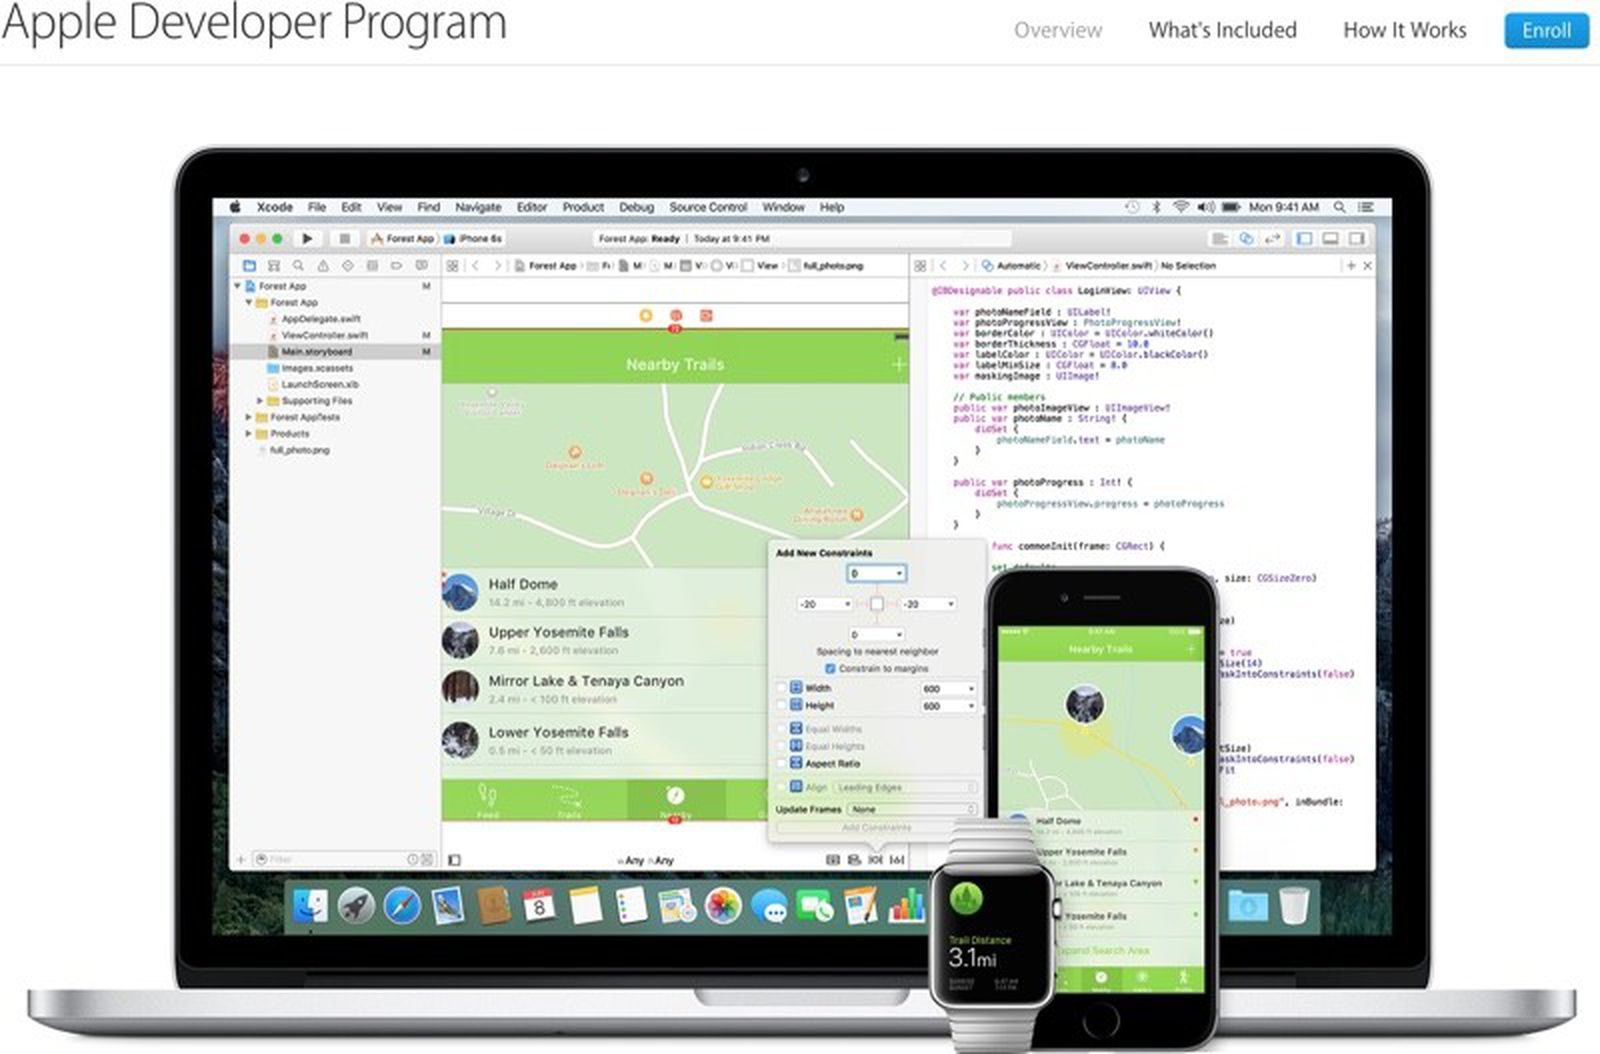Click the Run (play) button in Xcode
The image size is (1600, 1054).
(308, 239)
